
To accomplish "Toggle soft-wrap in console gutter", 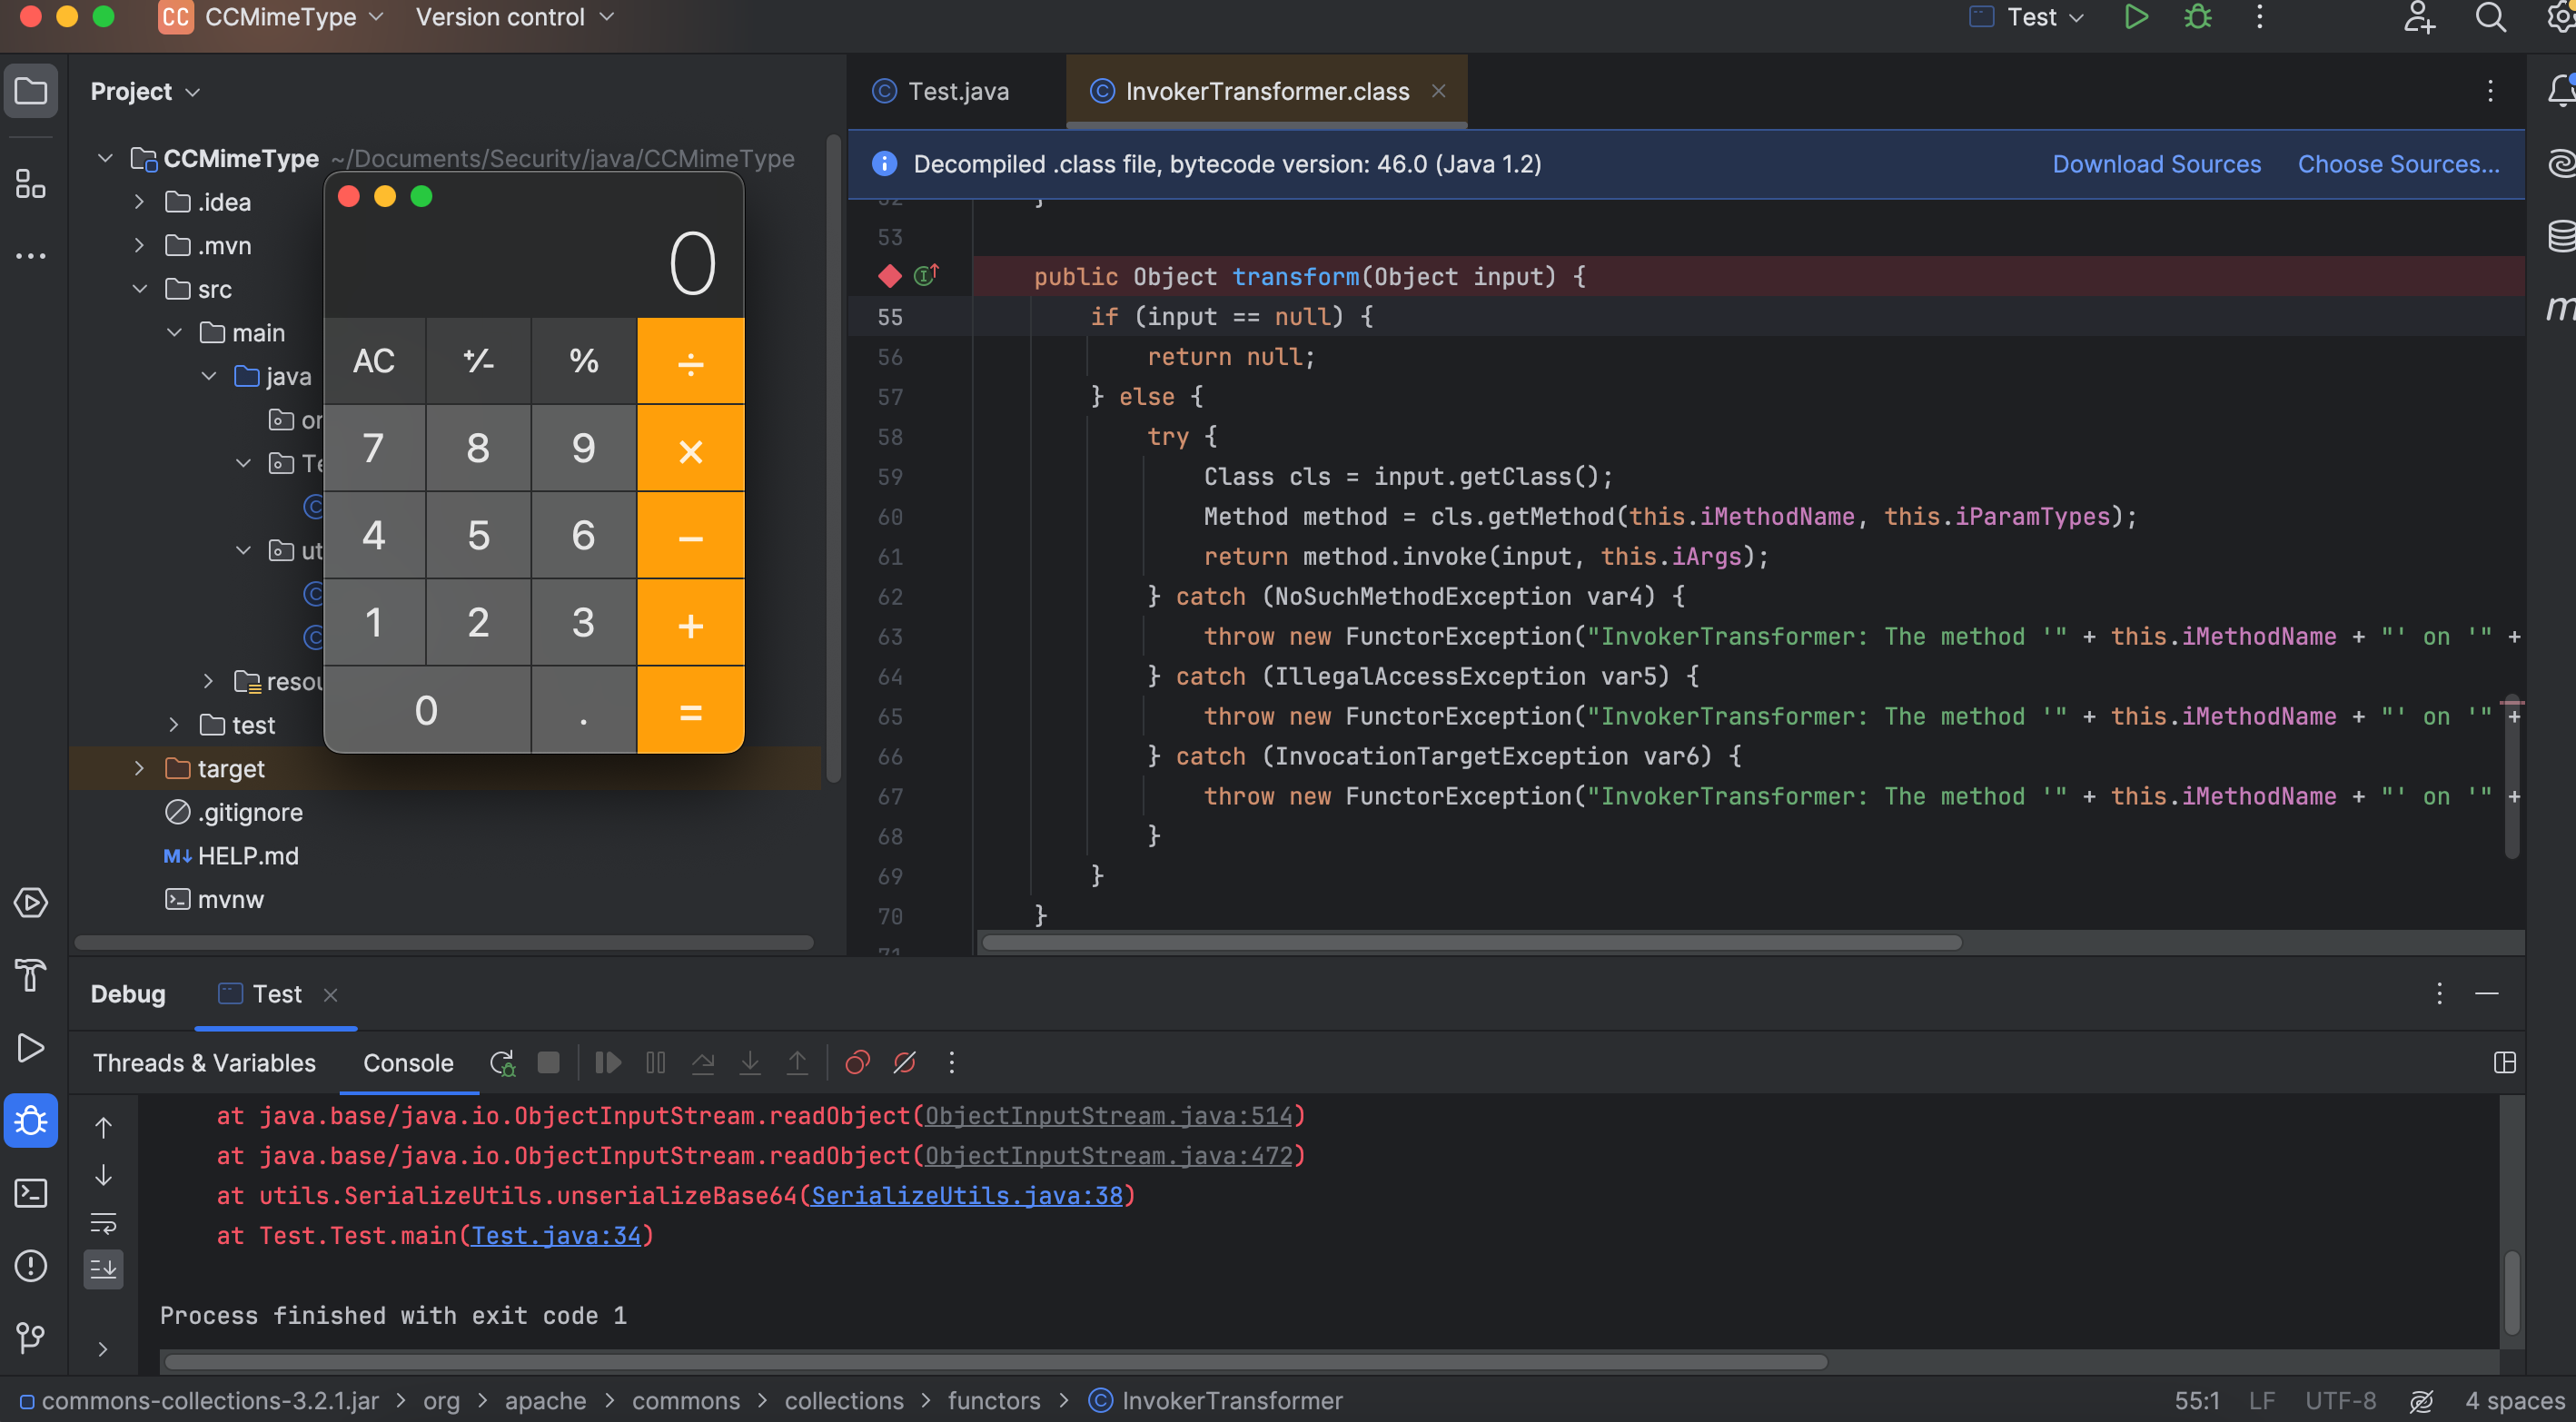I will click(103, 1222).
